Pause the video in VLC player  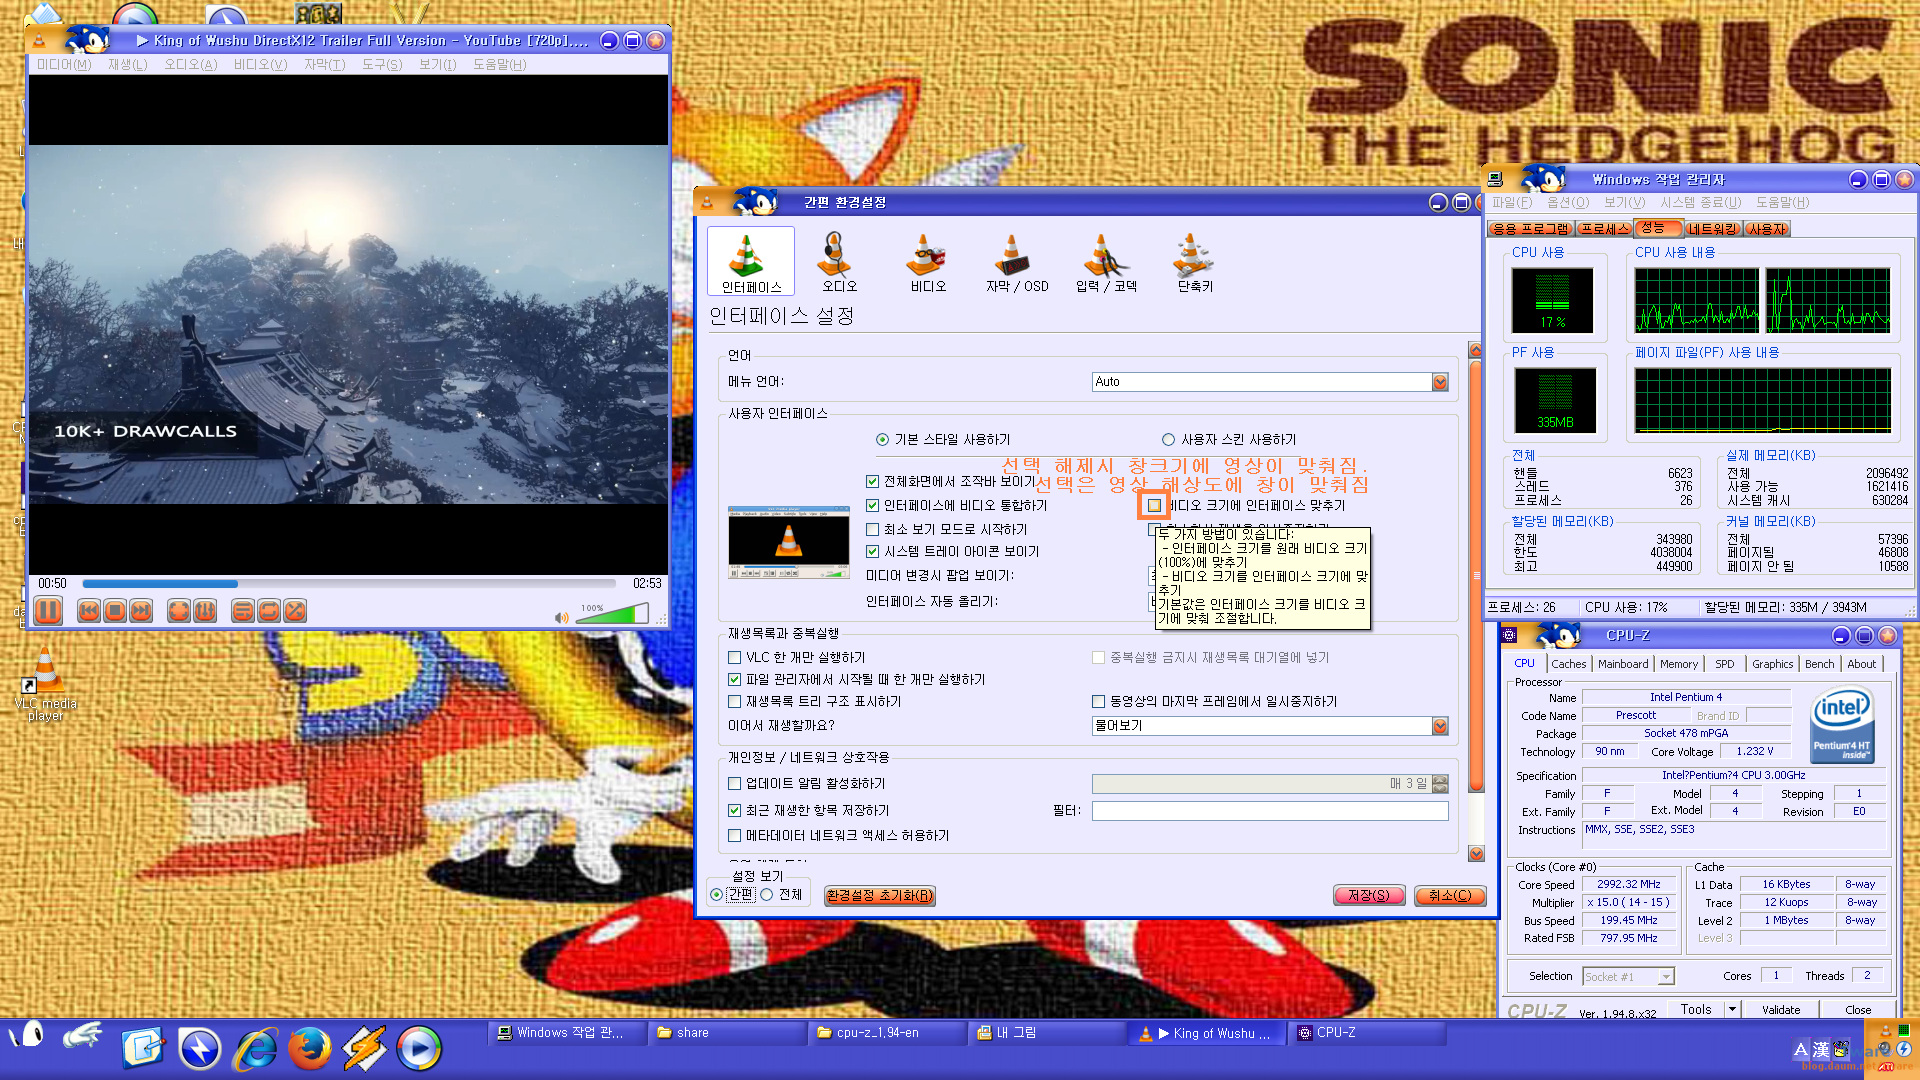click(48, 611)
